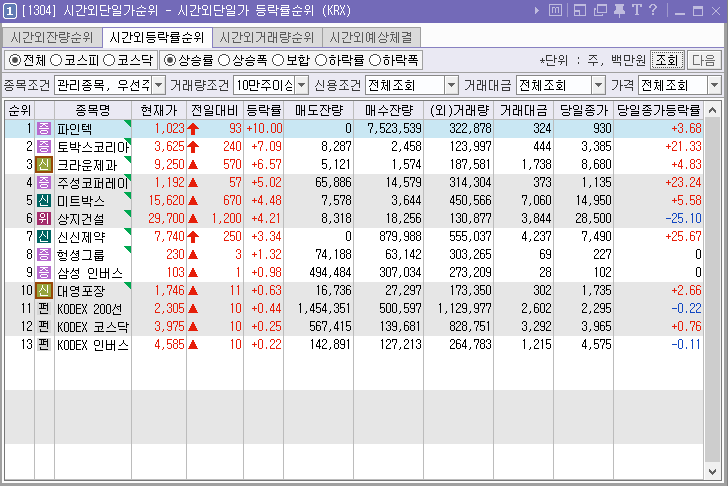This screenshot has height=486, width=728.
Task: Click the 신 badge beside 대영포장
Action: click(x=44, y=291)
